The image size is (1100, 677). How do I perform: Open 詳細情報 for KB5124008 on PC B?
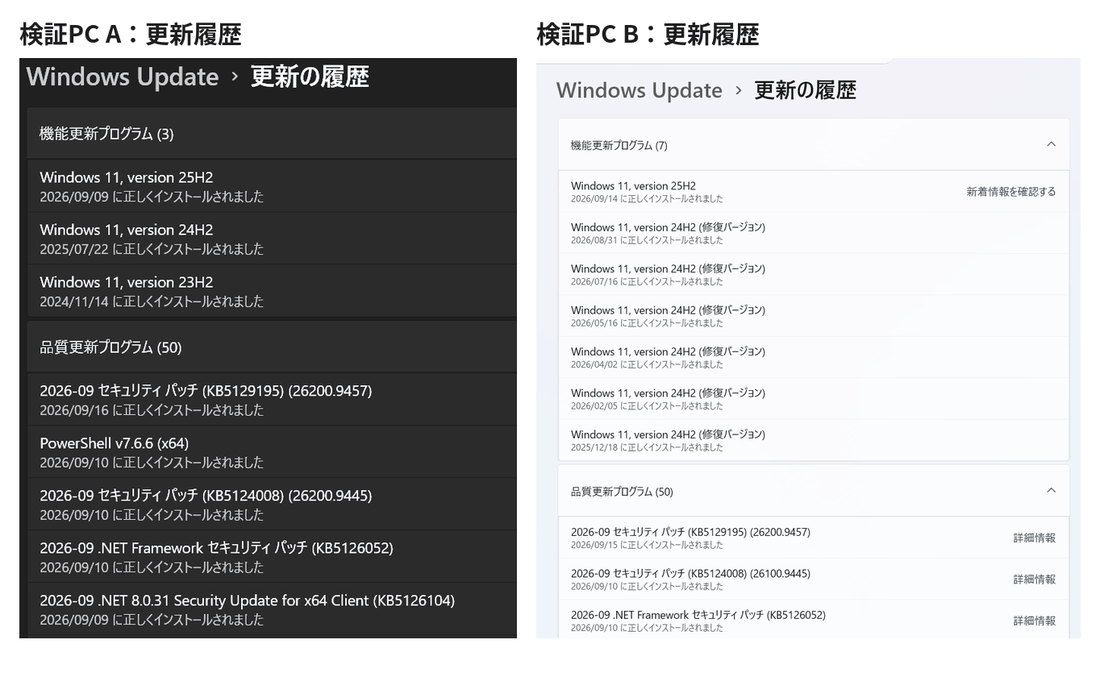(x=1034, y=579)
